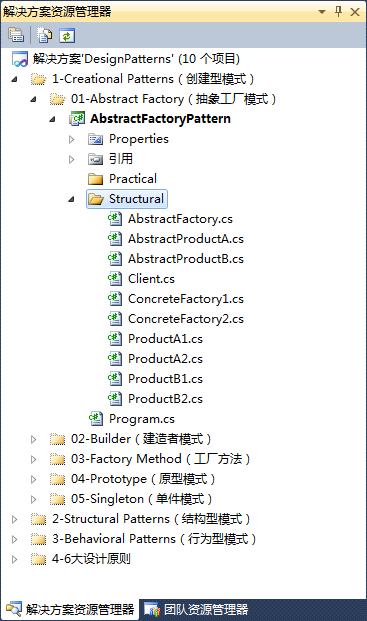Select the Client.cs file name
This screenshot has height=621, width=367.
click(151, 279)
